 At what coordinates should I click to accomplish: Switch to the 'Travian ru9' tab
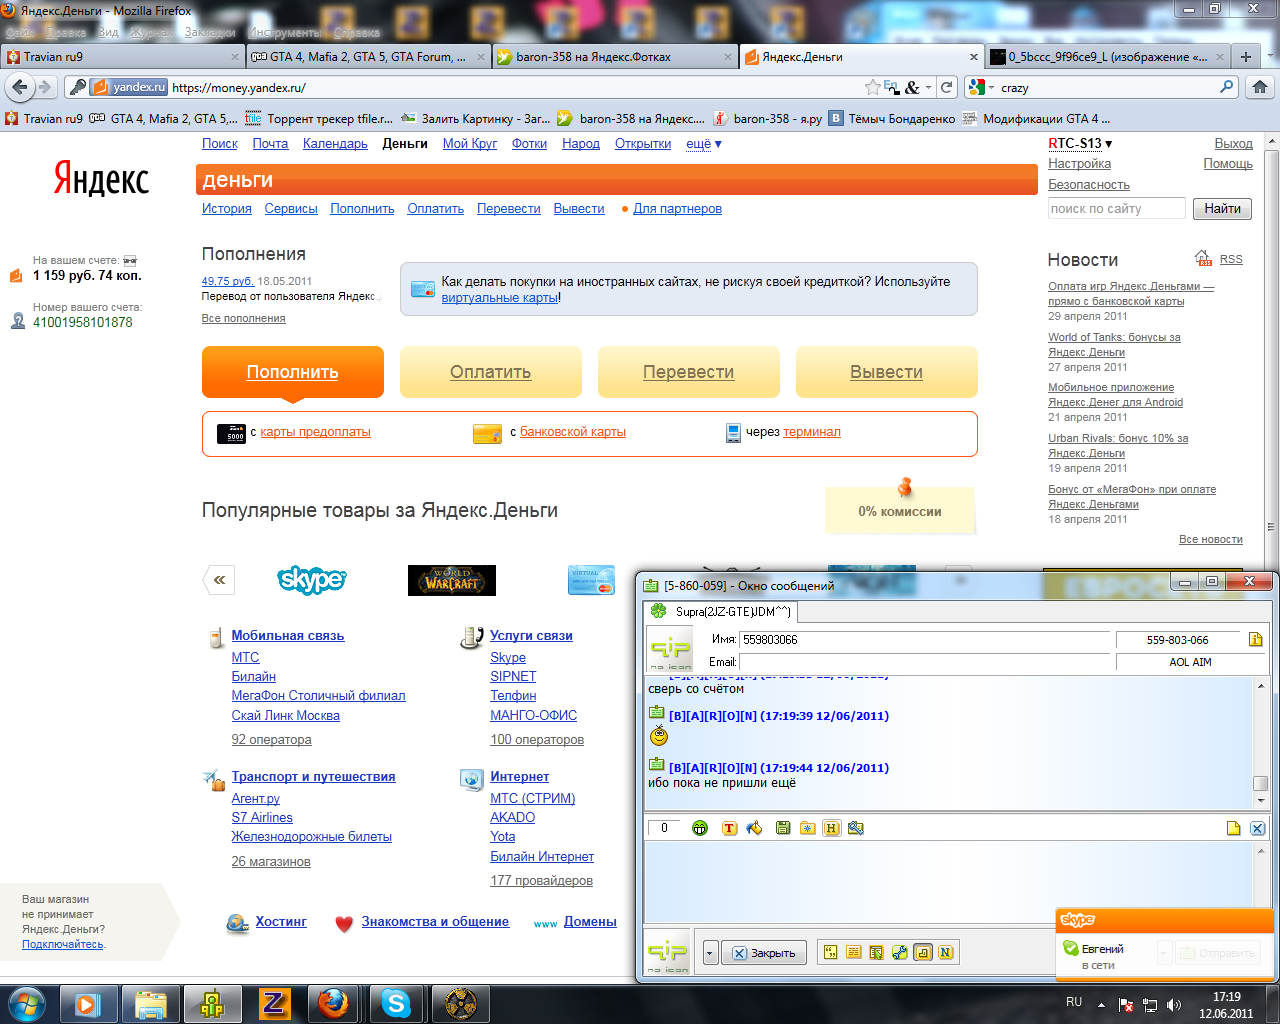point(122,57)
